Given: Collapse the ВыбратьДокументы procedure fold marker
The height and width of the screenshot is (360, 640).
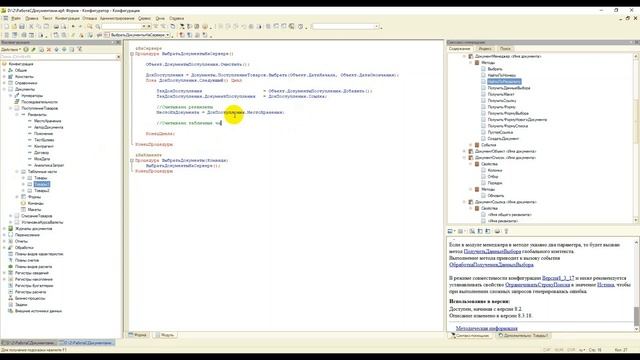Looking at the screenshot, I should pos(132,161).
